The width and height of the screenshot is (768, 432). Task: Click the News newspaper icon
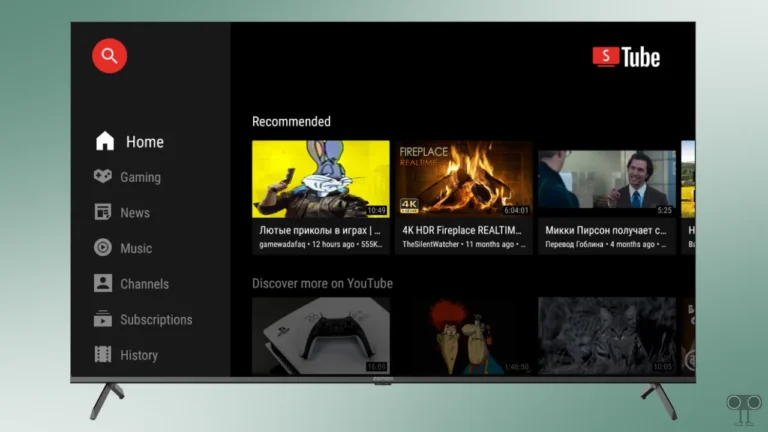pos(103,212)
